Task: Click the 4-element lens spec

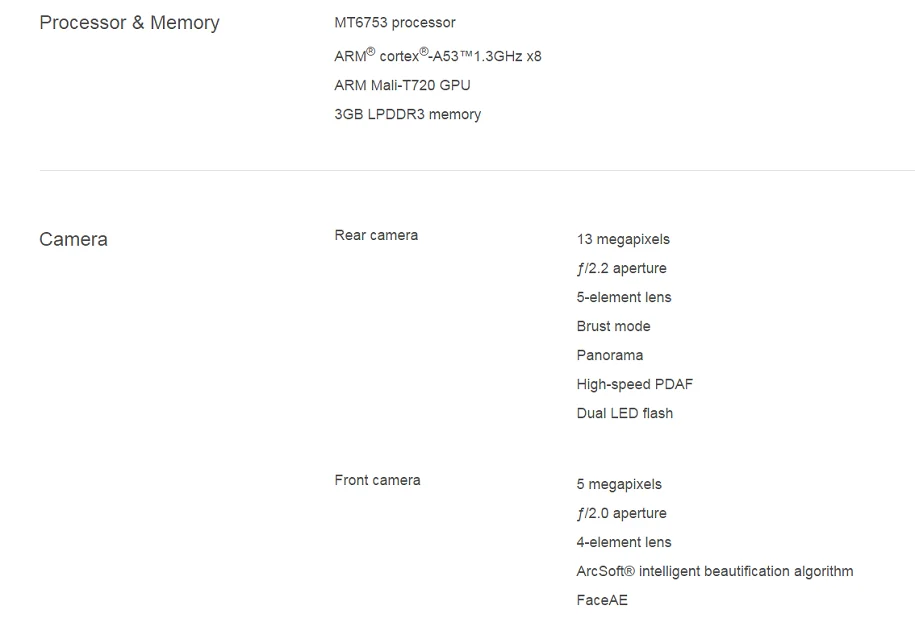Action: click(624, 542)
